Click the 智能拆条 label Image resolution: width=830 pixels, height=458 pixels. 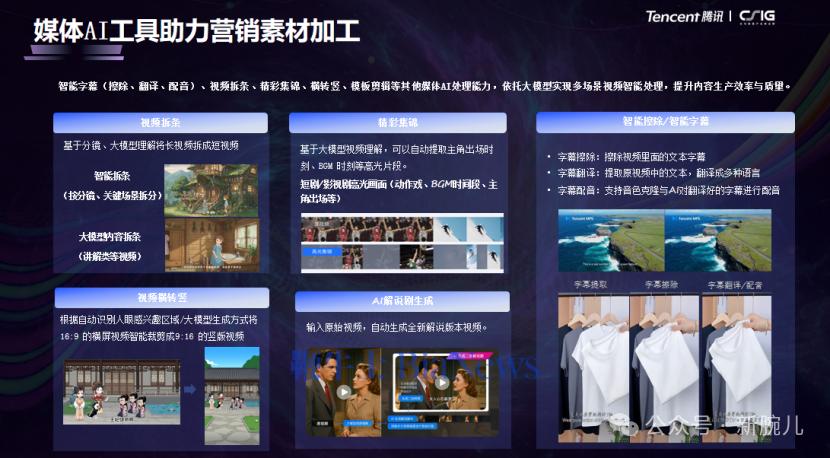(x=112, y=176)
